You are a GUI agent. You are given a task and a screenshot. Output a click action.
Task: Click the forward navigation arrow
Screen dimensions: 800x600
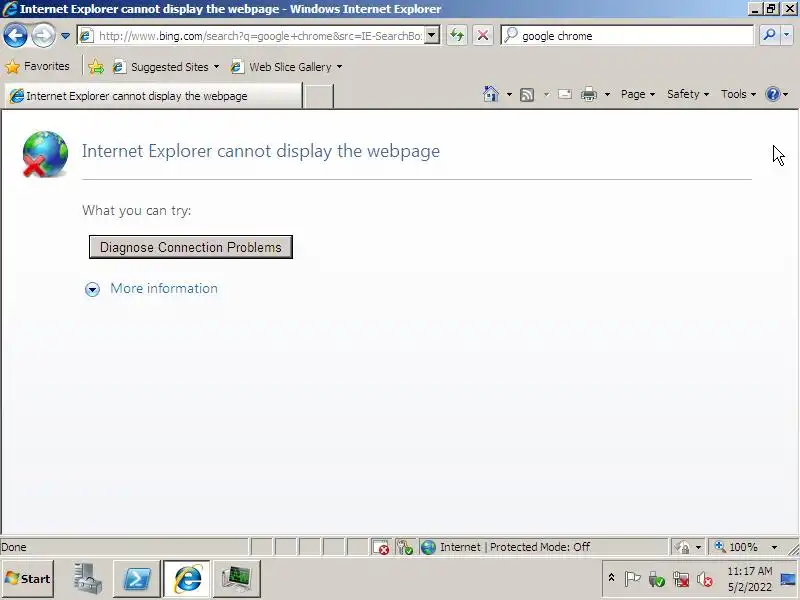[x=43, y=36]
